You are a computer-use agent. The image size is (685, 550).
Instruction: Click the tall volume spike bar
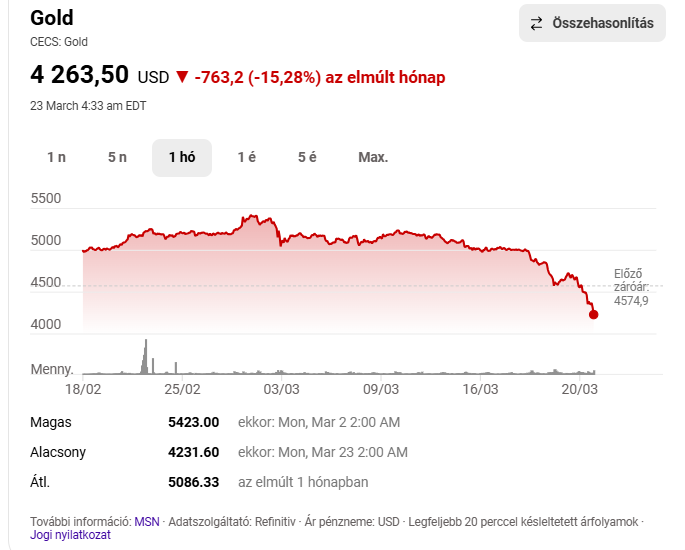[x=145, y=355]
